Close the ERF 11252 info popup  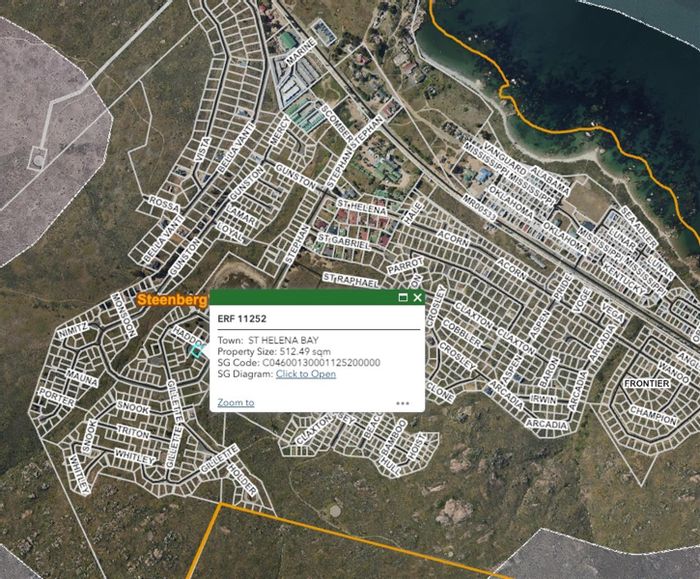tap(417, 297)
